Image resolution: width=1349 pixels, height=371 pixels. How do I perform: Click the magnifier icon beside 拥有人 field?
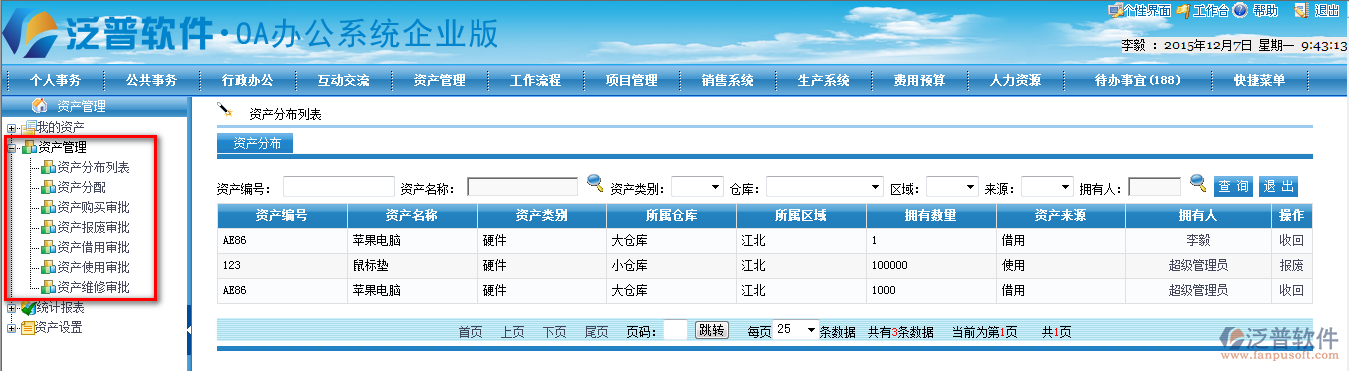pos(1198,183)
